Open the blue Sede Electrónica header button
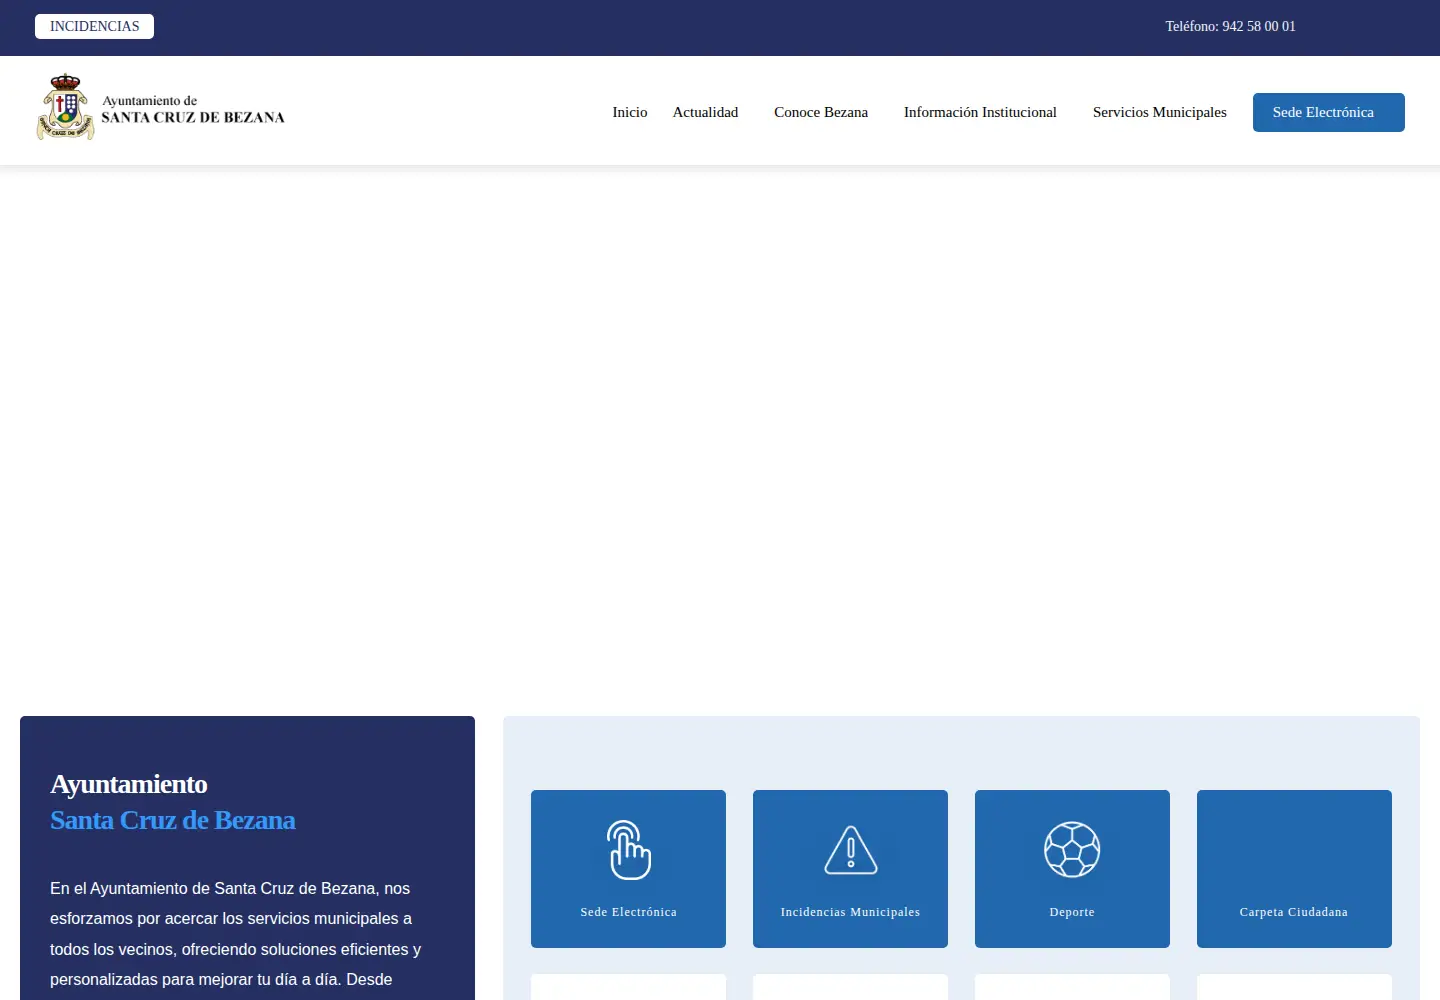Image resolution: width=1440 pixels, height=1000 pixels. 1328,112
